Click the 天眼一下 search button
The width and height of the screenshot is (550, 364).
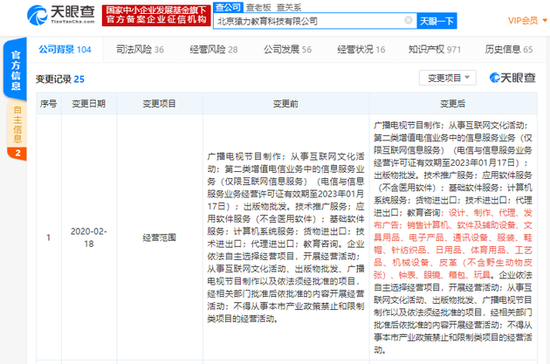[x=437, y=21]
